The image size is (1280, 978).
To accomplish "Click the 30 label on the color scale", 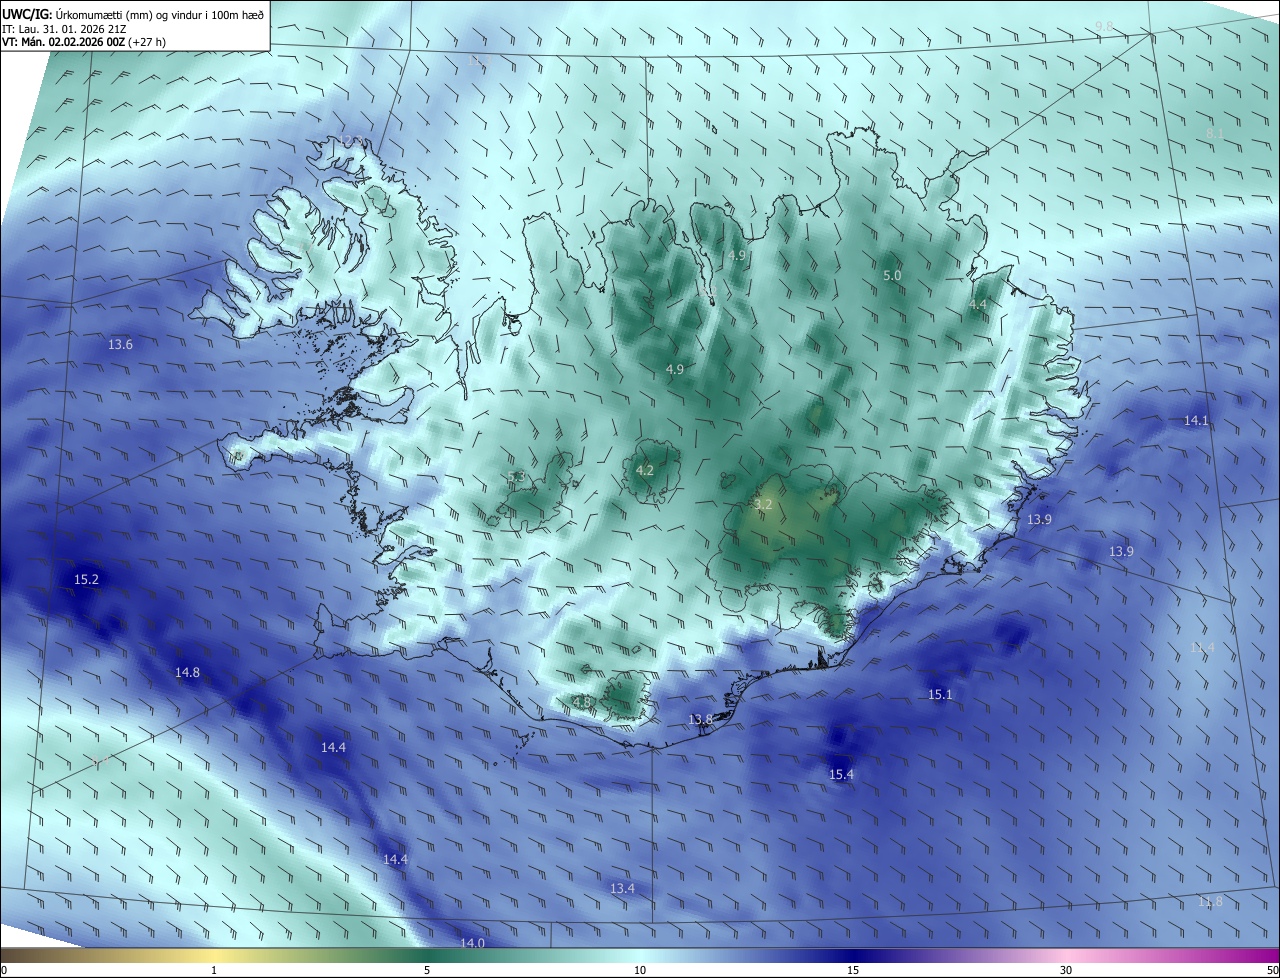I will coord(1066,970).
